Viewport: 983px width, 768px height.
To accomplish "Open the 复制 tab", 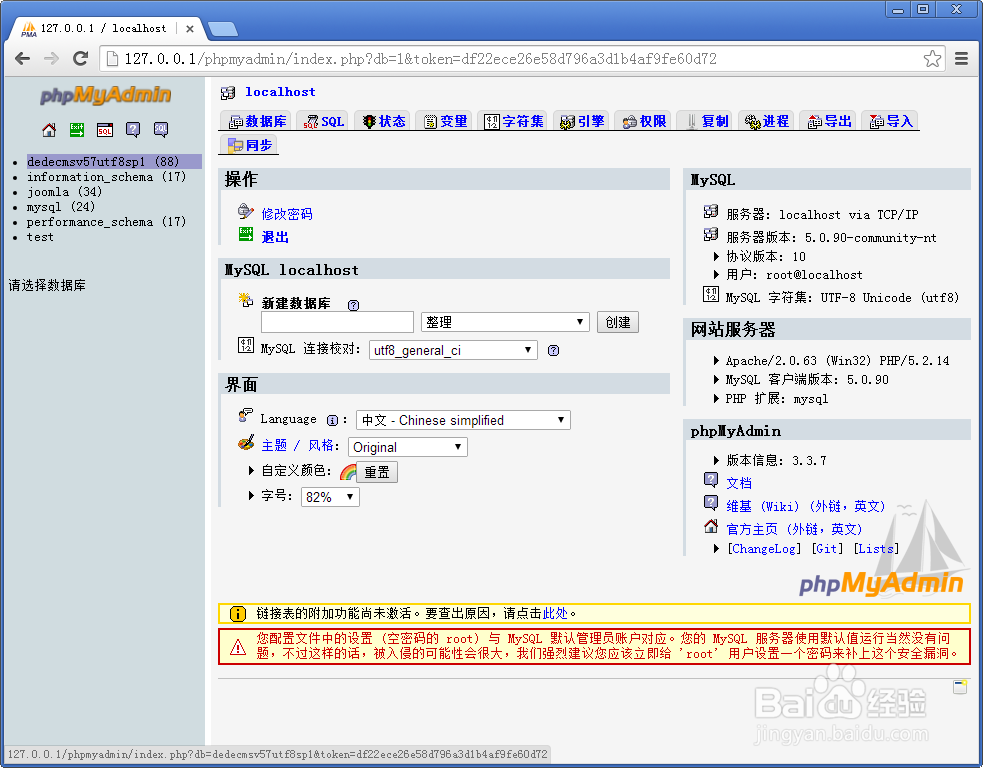I will (705, 121).
